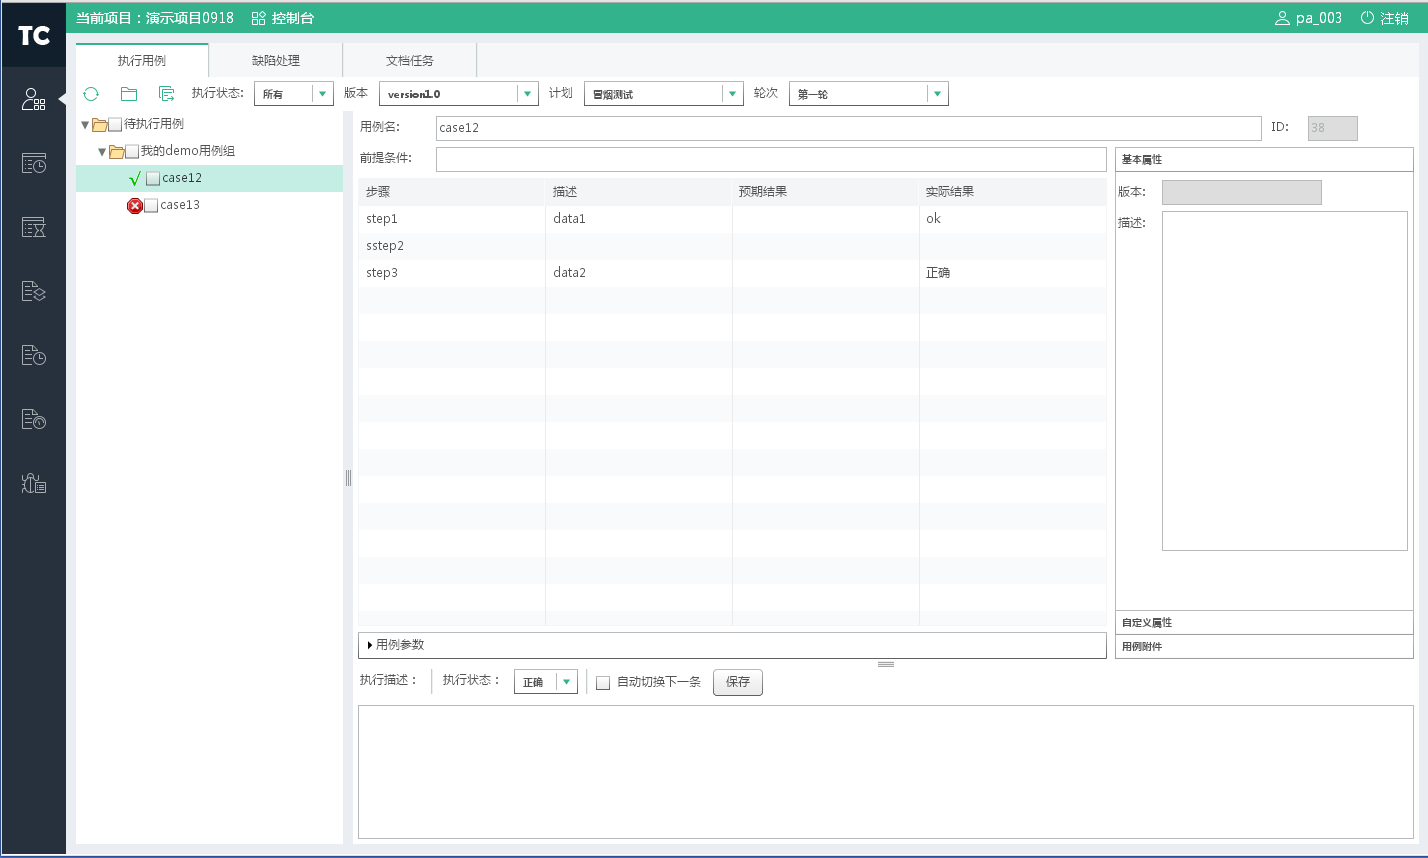
Task: Enable 自动切换下一条 checkbox
Action: click(603, 683)
